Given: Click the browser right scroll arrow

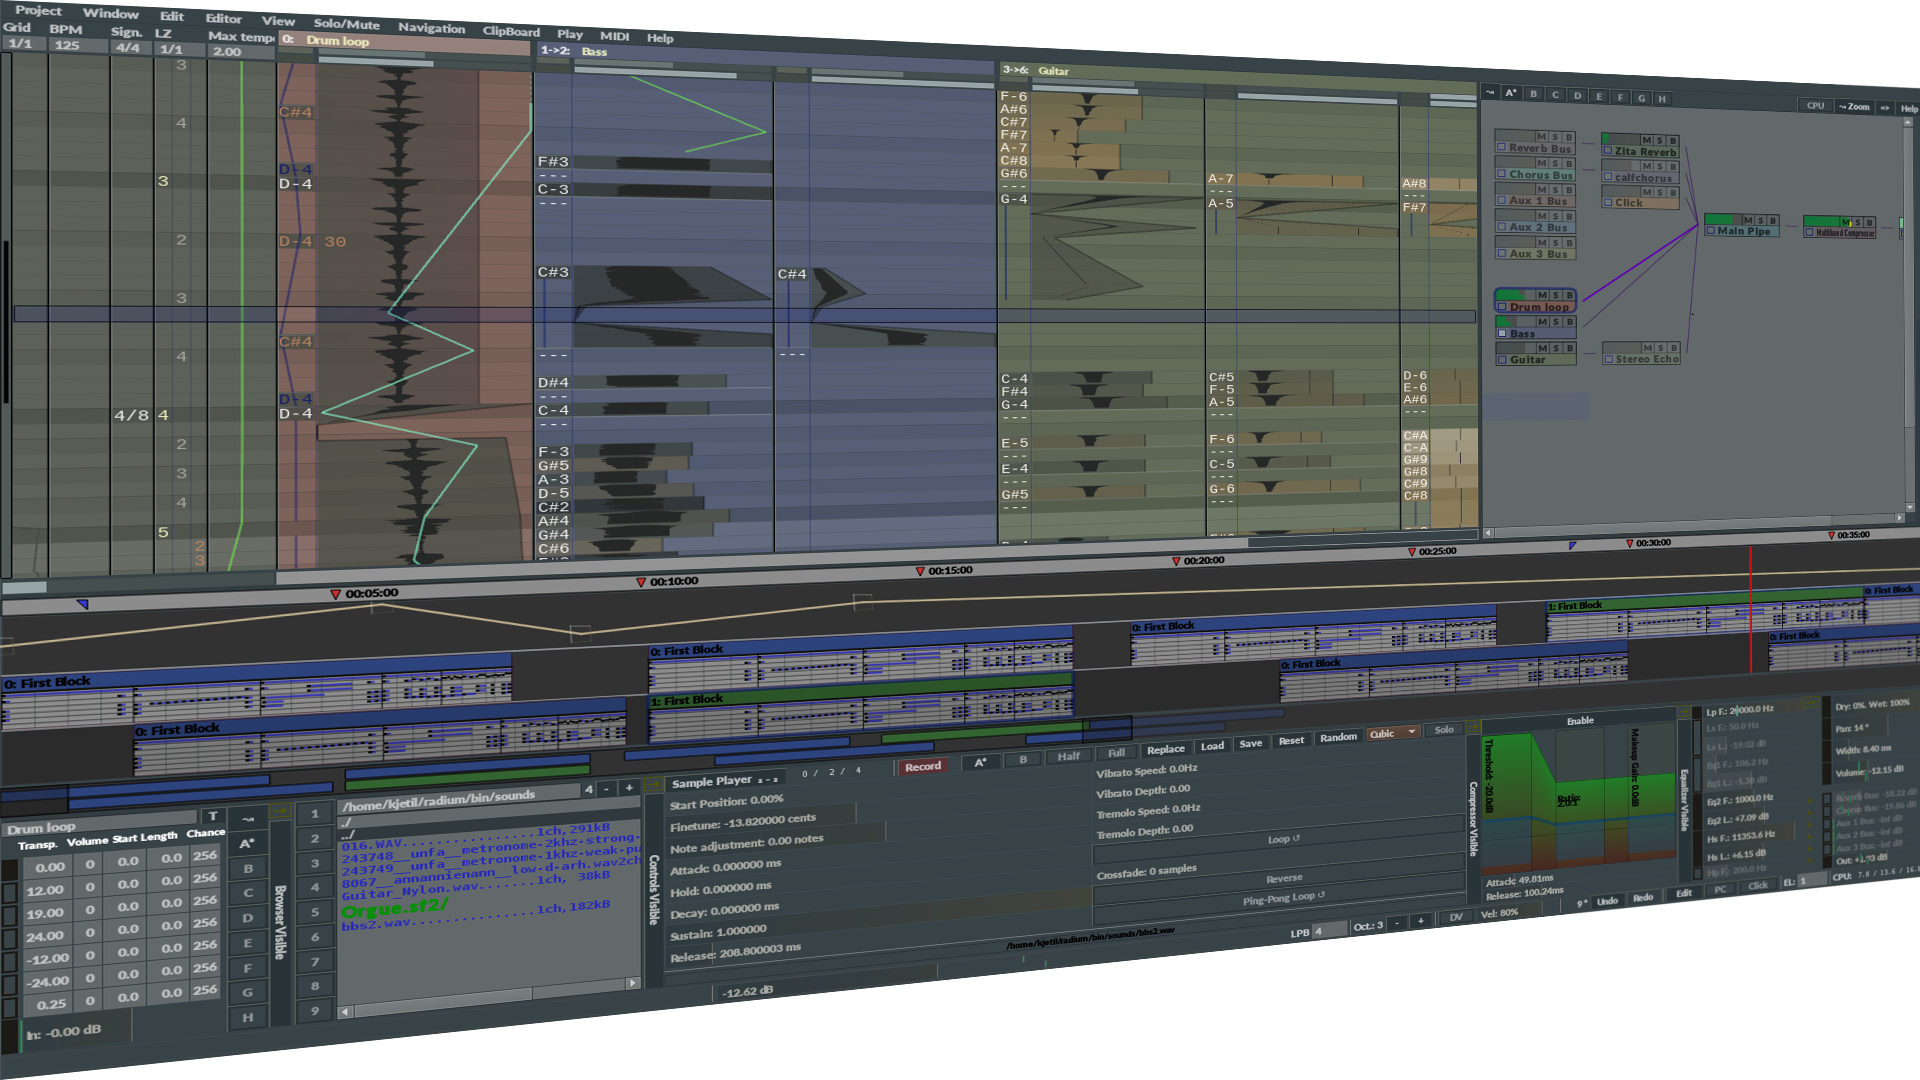Looking at the screenshot, I should click(x=632, y=983).
